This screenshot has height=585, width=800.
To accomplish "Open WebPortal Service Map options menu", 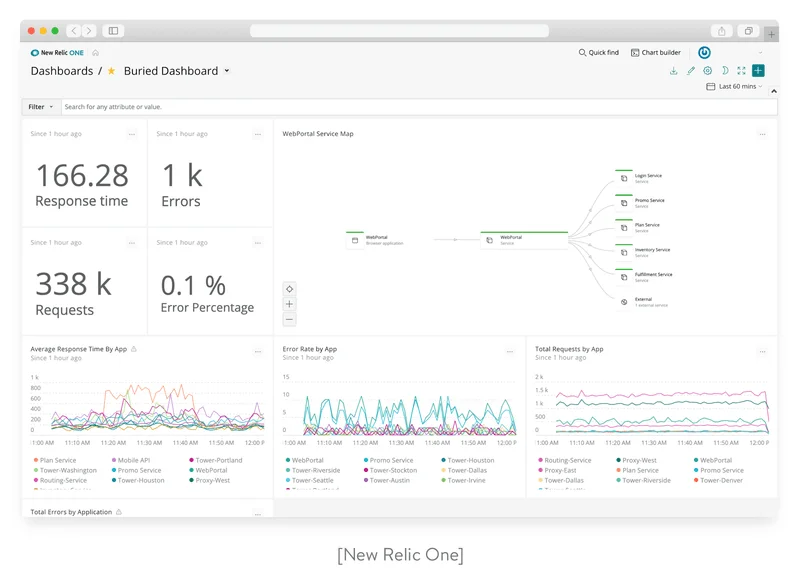I will (762, 134).
